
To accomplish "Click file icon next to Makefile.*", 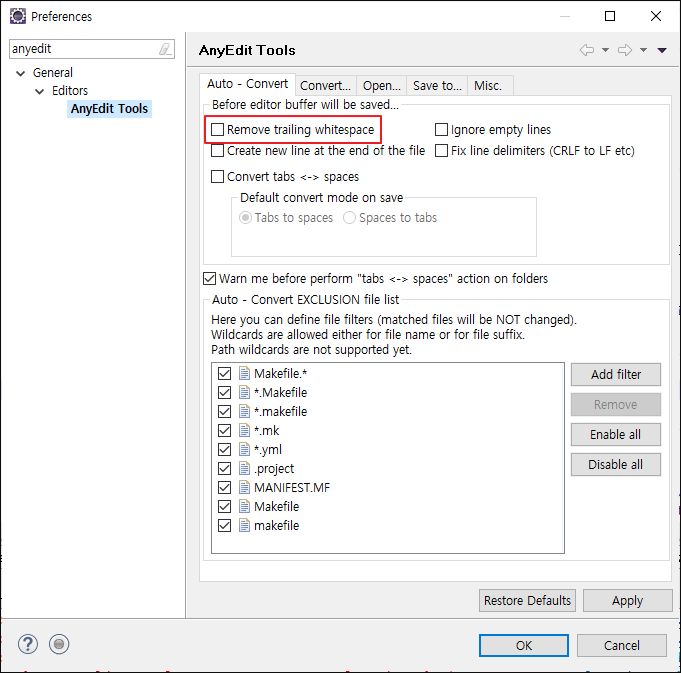I will 245,373.
